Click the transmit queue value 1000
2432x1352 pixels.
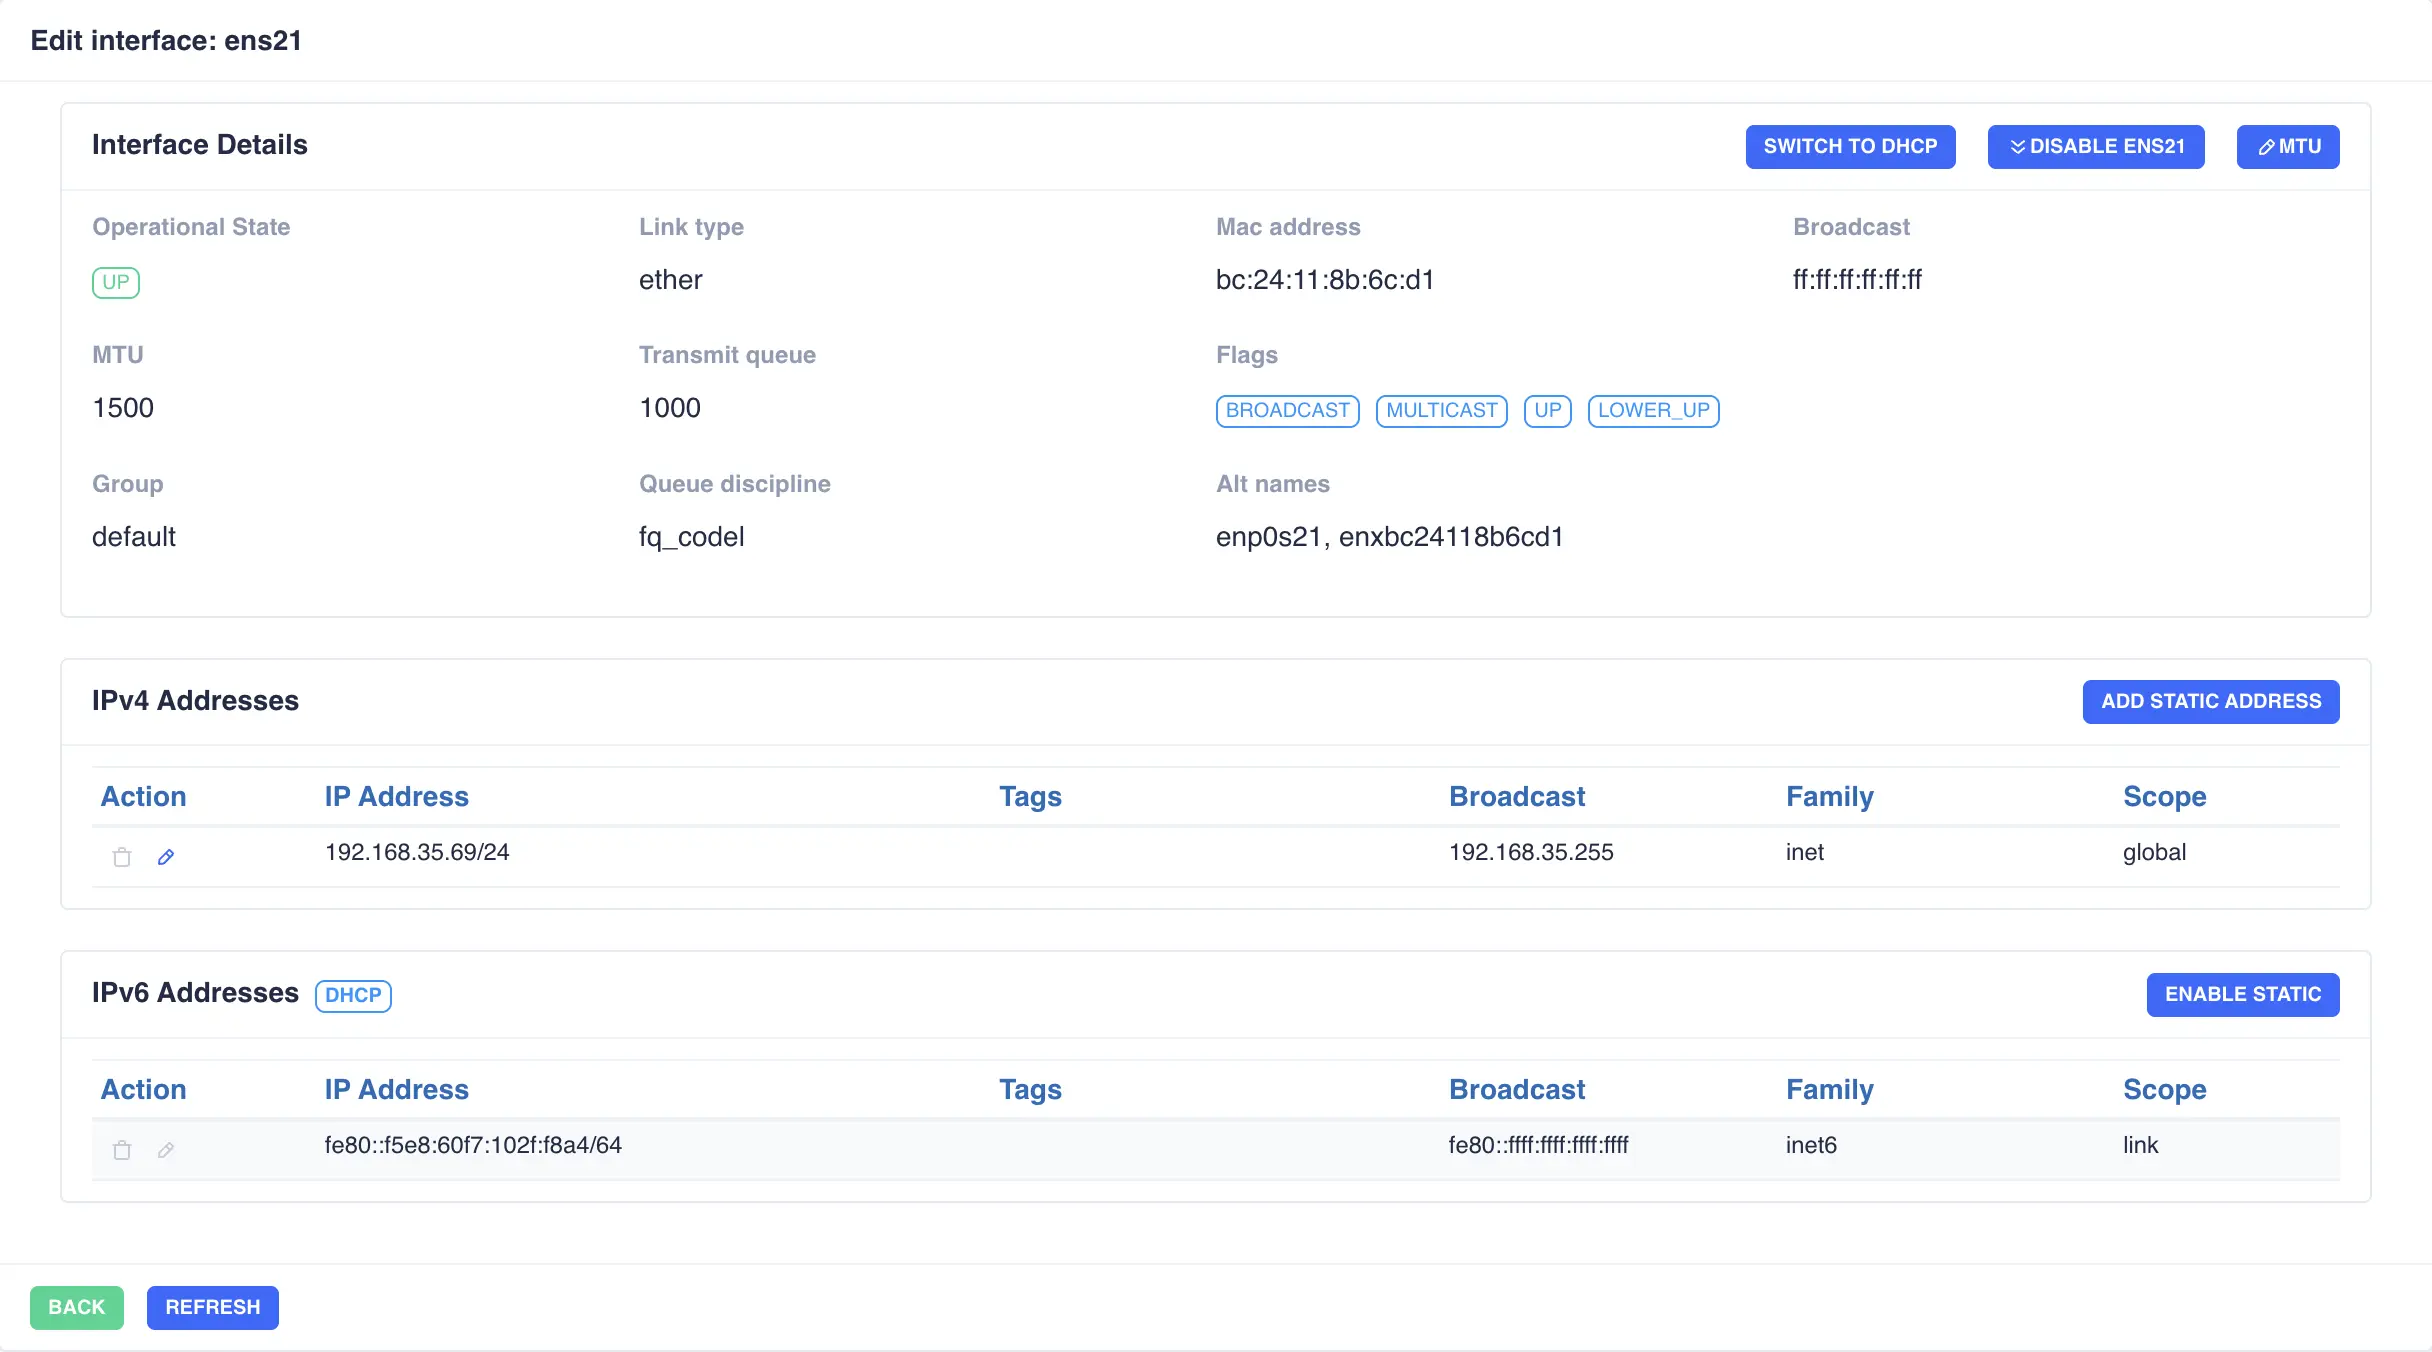(x=670, y=408)
